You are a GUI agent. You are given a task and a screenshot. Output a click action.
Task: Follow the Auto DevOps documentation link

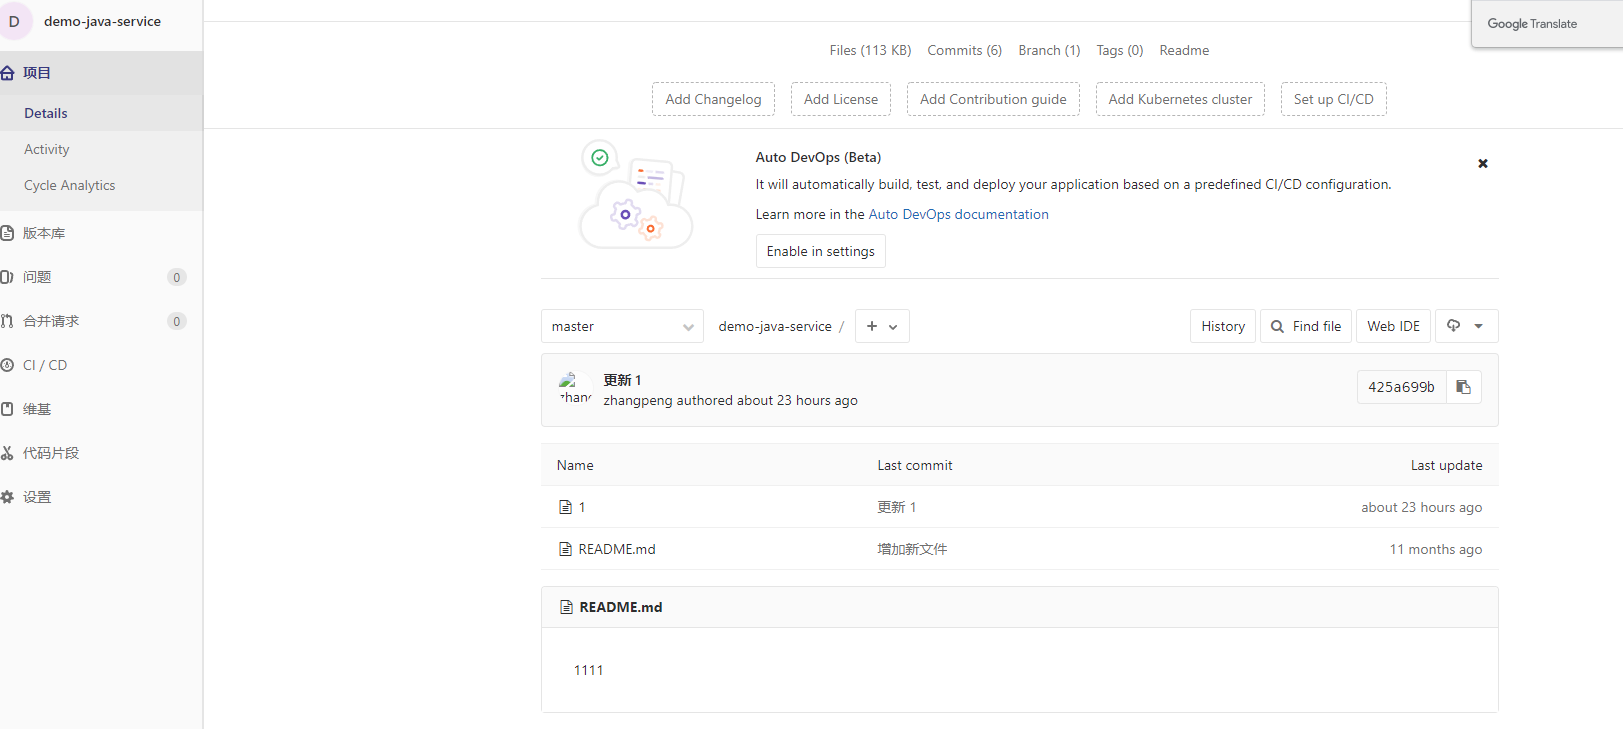[958, 214]
